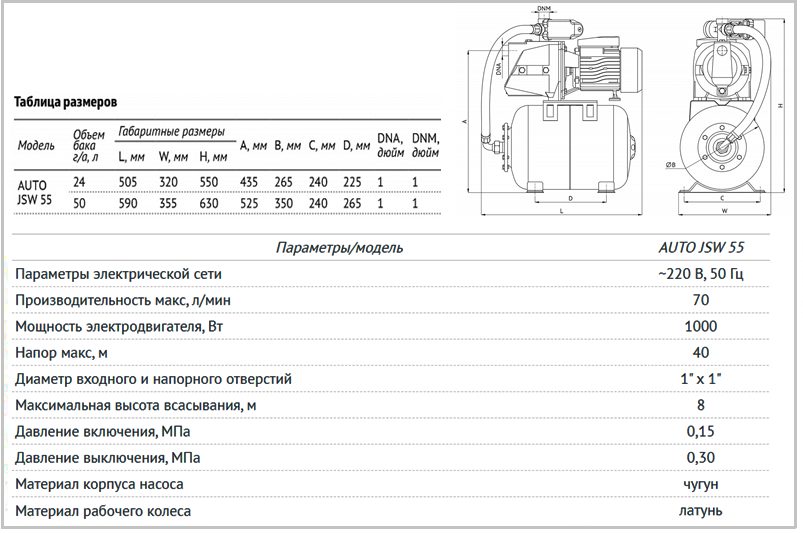Image resolution: width=803 pixels, height=533 pixels.
Task: Click 'Производительность макс, л/мин' row label
Action: 123,300
